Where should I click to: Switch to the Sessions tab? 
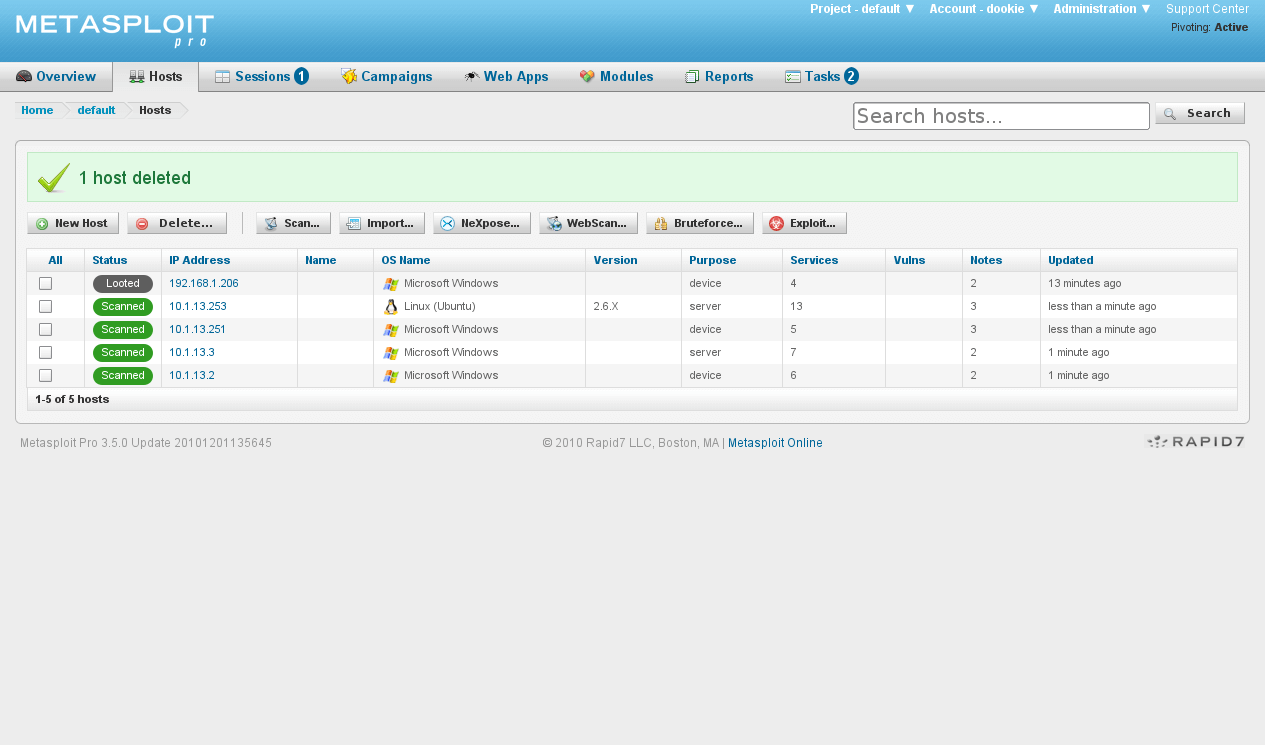click(261, 76)
